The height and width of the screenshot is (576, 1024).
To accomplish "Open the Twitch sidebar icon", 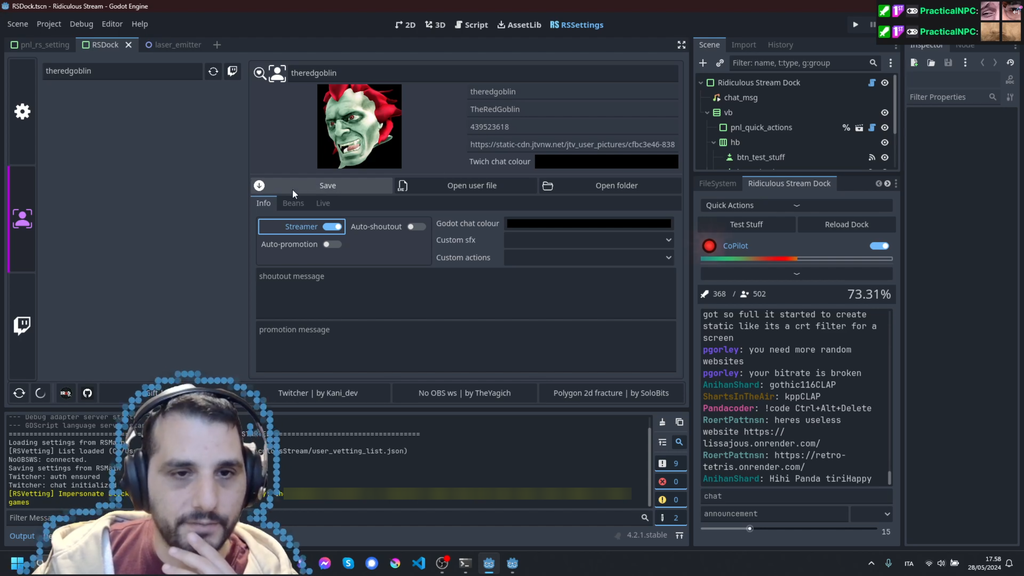I will (22, 325).
